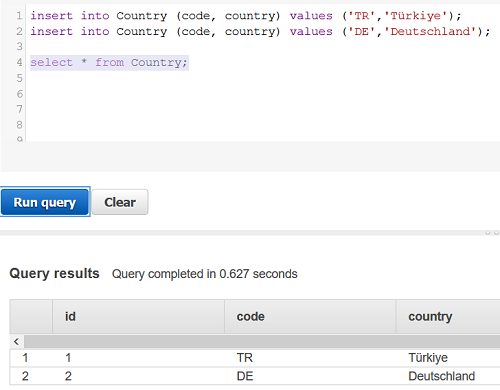Click the 'Türkiye' string in editor

416,16
